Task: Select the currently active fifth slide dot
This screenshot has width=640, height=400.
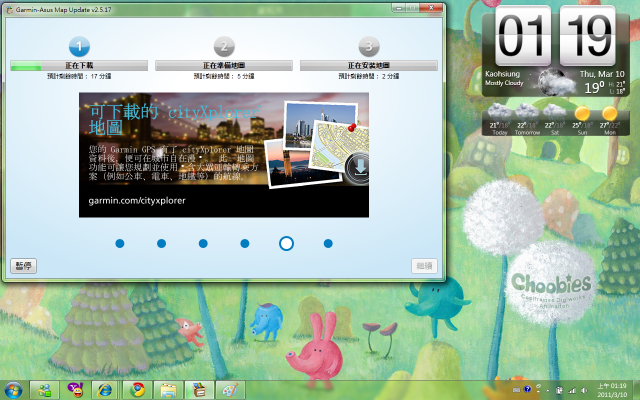Action: click(286, 244)
